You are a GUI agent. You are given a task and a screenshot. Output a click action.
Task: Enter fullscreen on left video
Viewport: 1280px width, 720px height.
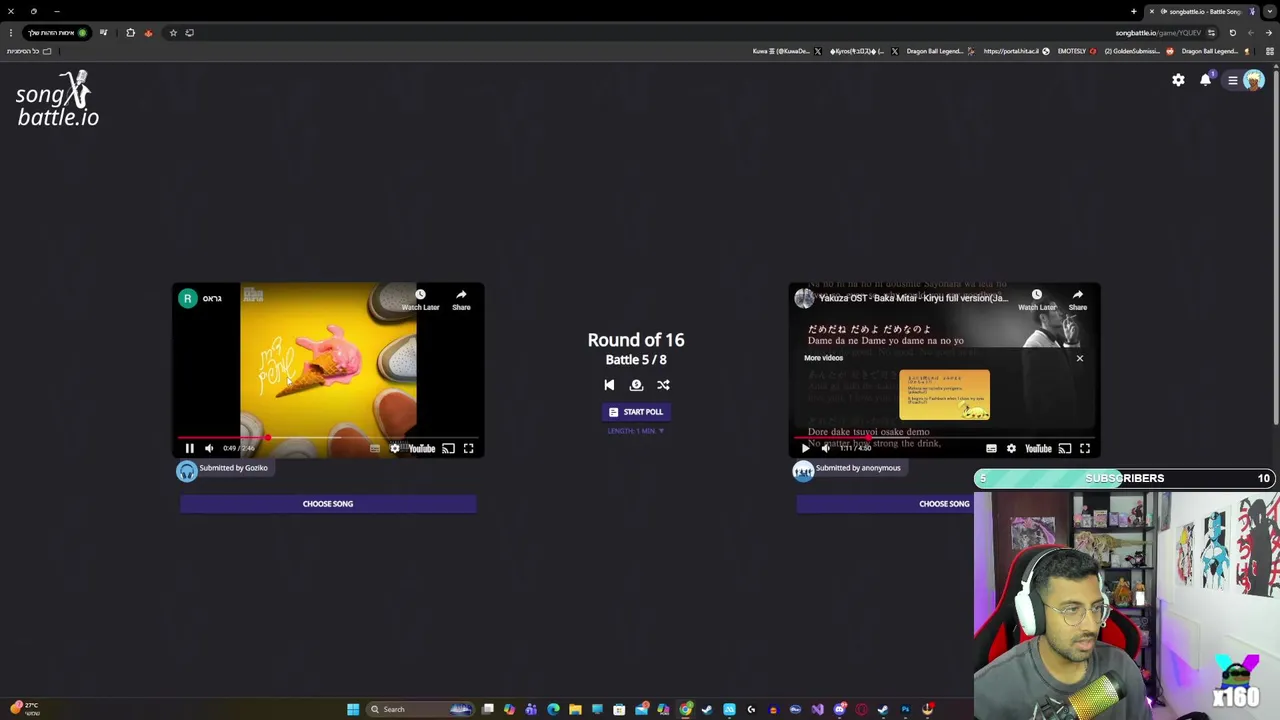468,449
